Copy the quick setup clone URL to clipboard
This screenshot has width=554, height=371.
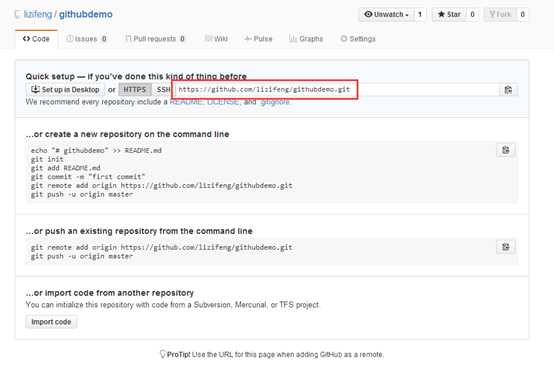(508, 90)
